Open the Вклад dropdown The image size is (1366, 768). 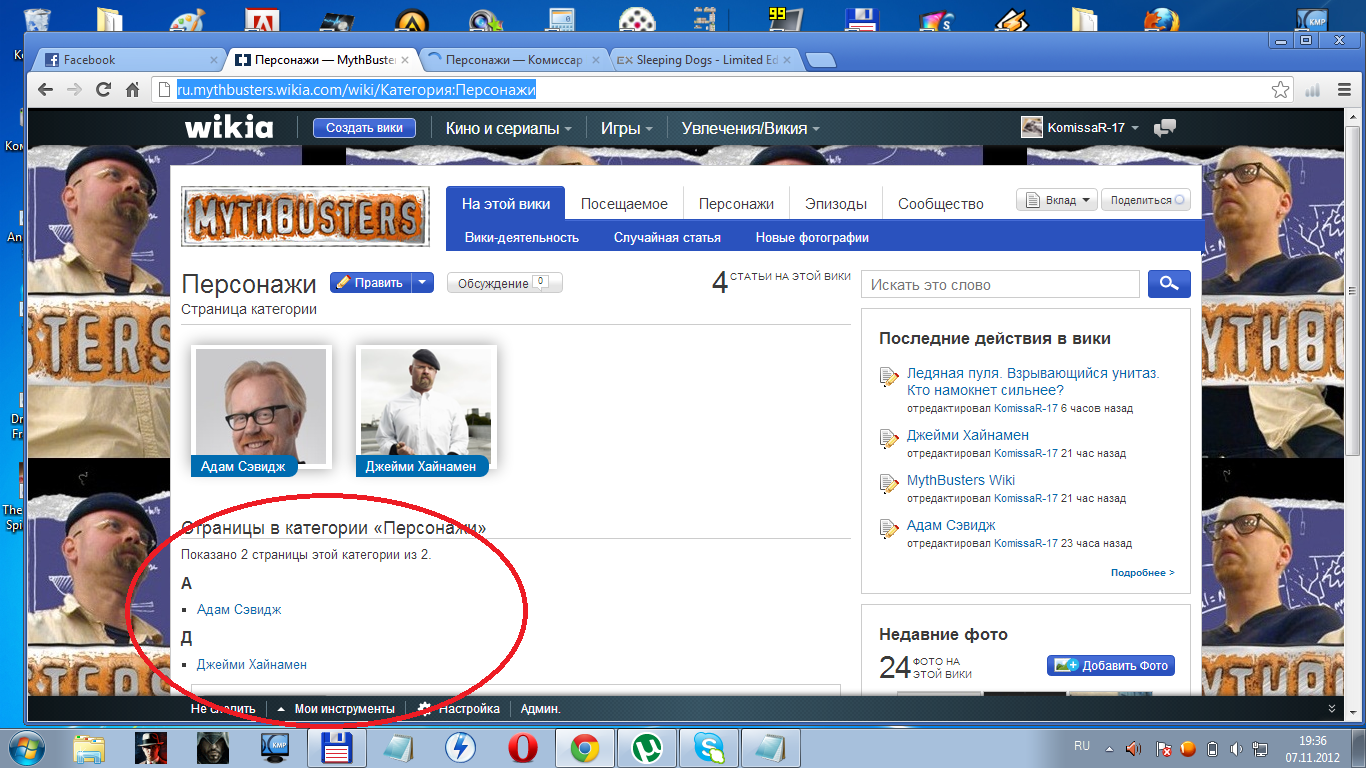[x=1057, y=200]
